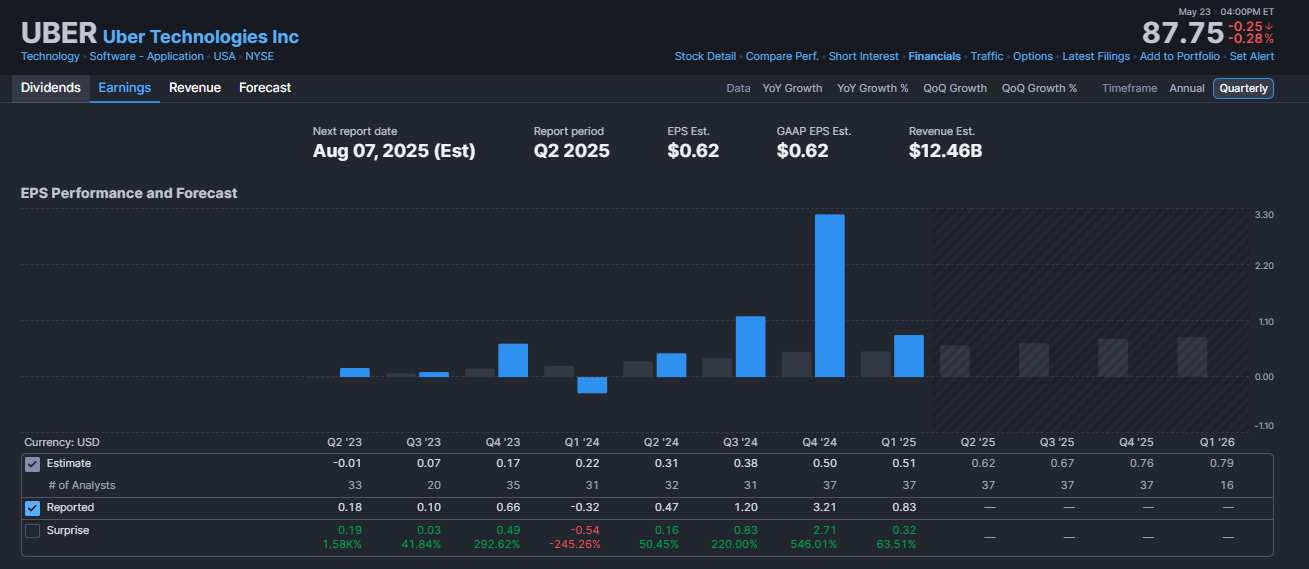The width and height of the screenshot is (1309, 569).
Task: Click the NYSE exchange link
Action: [x=260, y=56]
